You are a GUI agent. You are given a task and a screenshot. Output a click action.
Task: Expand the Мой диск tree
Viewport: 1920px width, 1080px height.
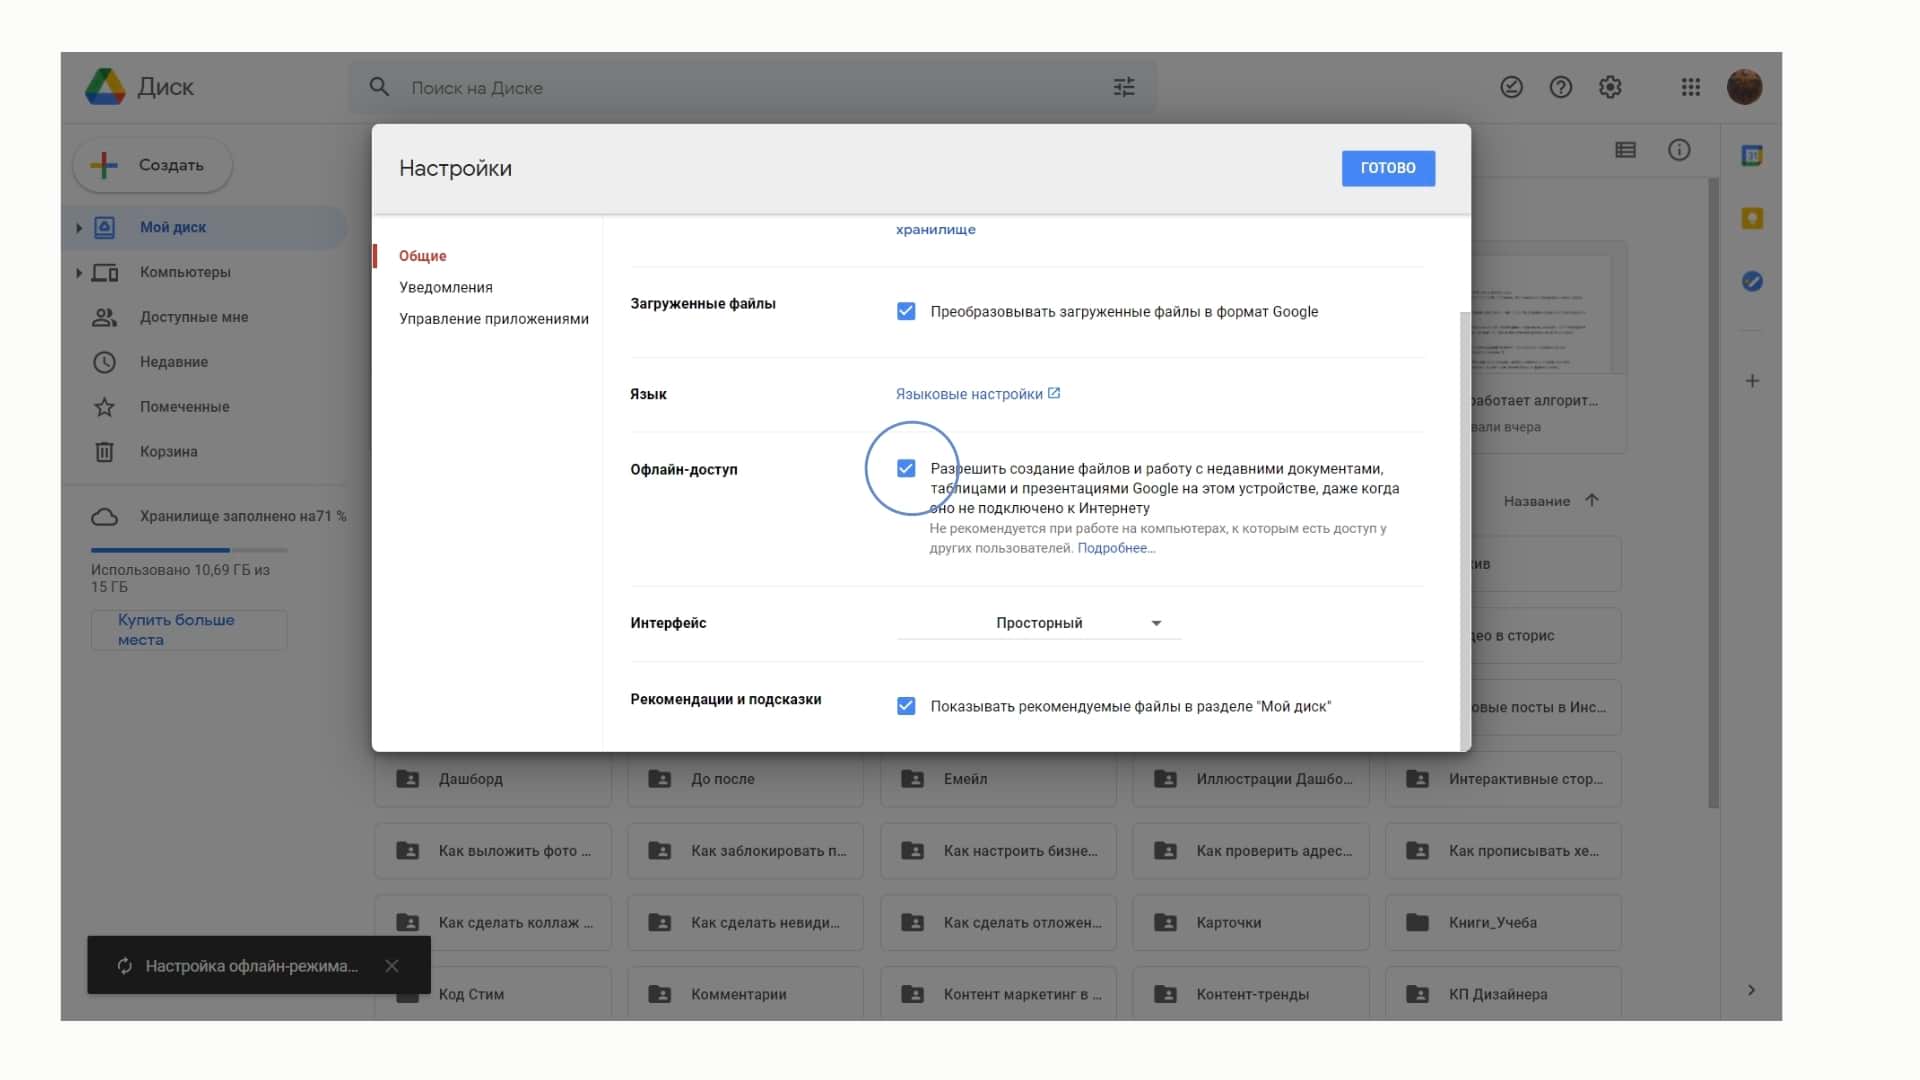[x=79, y=228]
